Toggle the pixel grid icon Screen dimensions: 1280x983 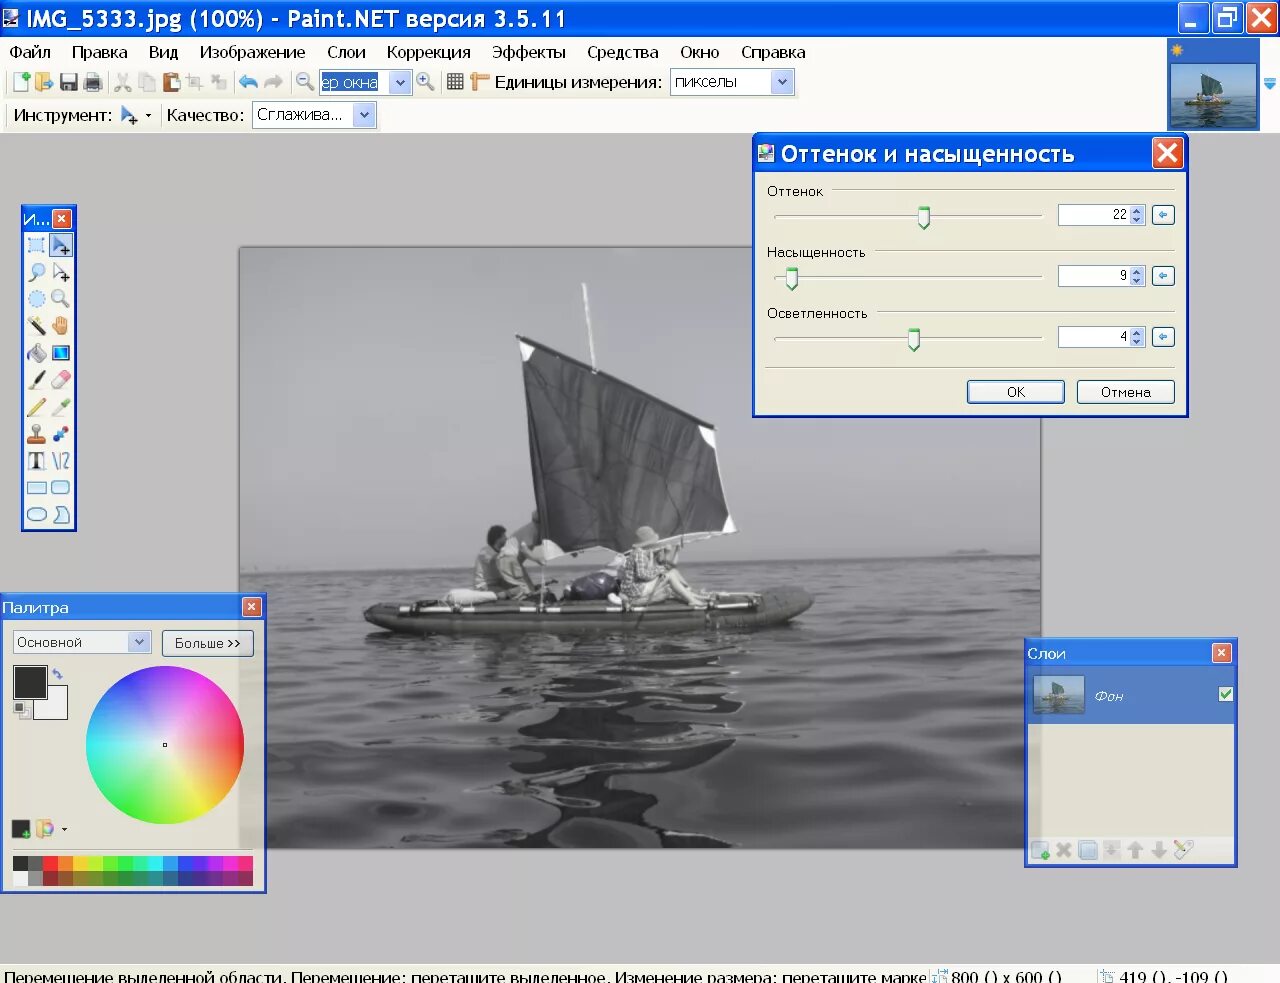tap(455, 82)
